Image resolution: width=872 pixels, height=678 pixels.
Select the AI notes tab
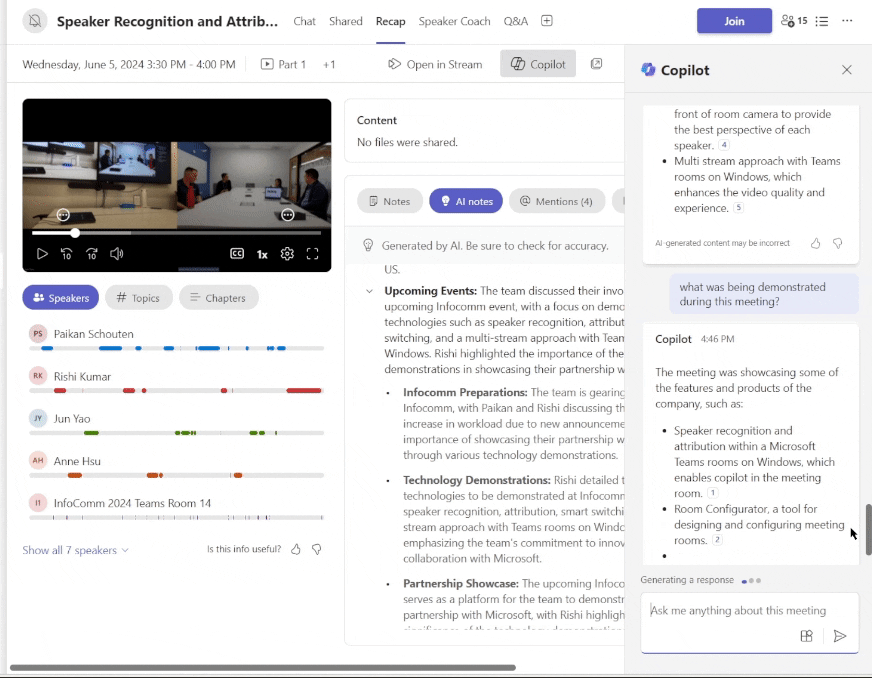click(466, 201)
